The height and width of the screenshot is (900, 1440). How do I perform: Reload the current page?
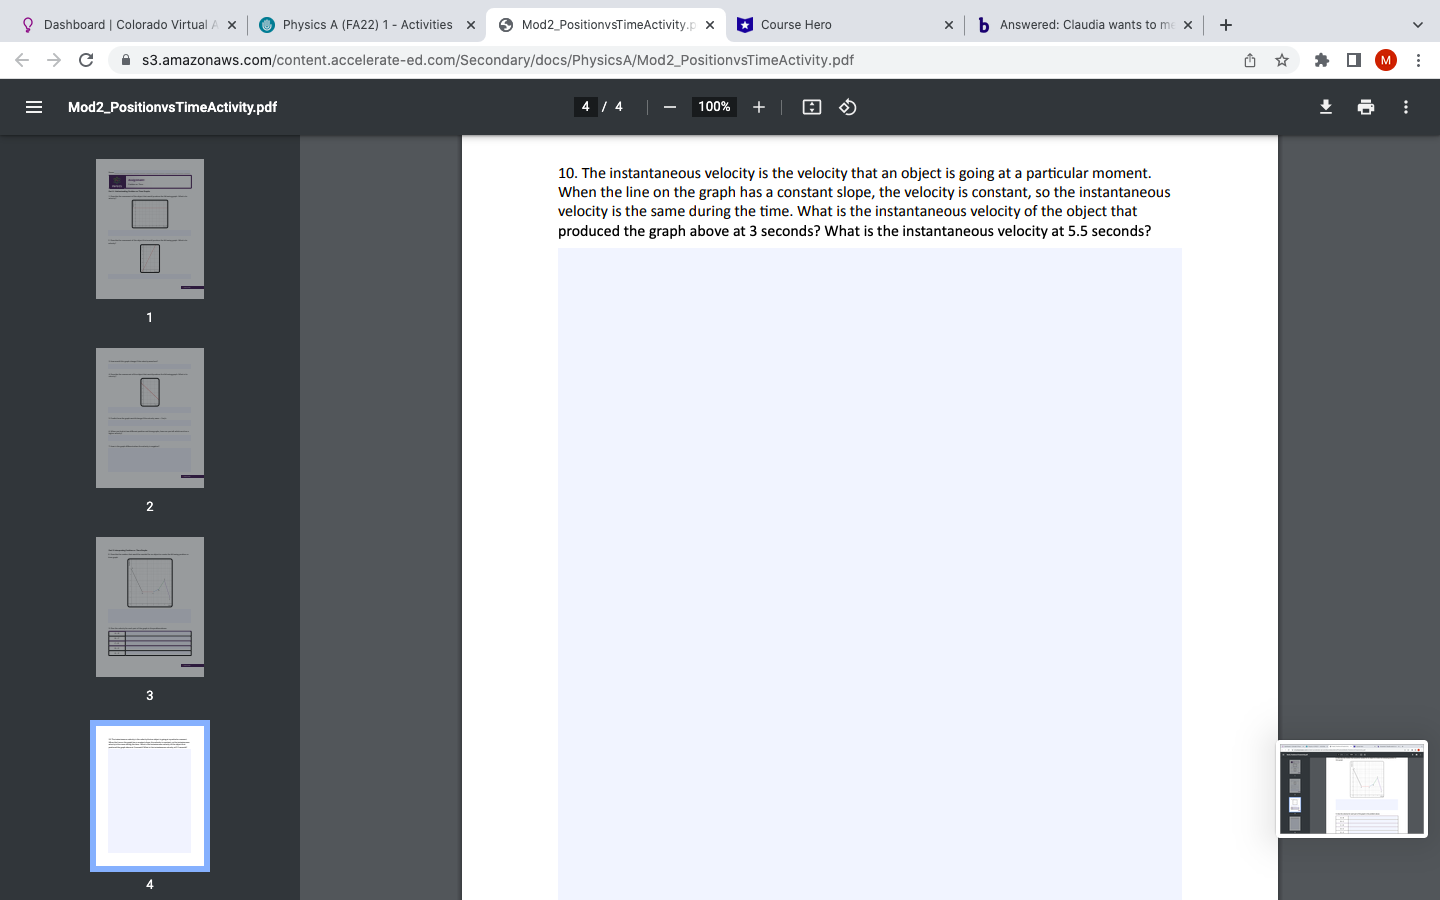(x=86, y=60)
